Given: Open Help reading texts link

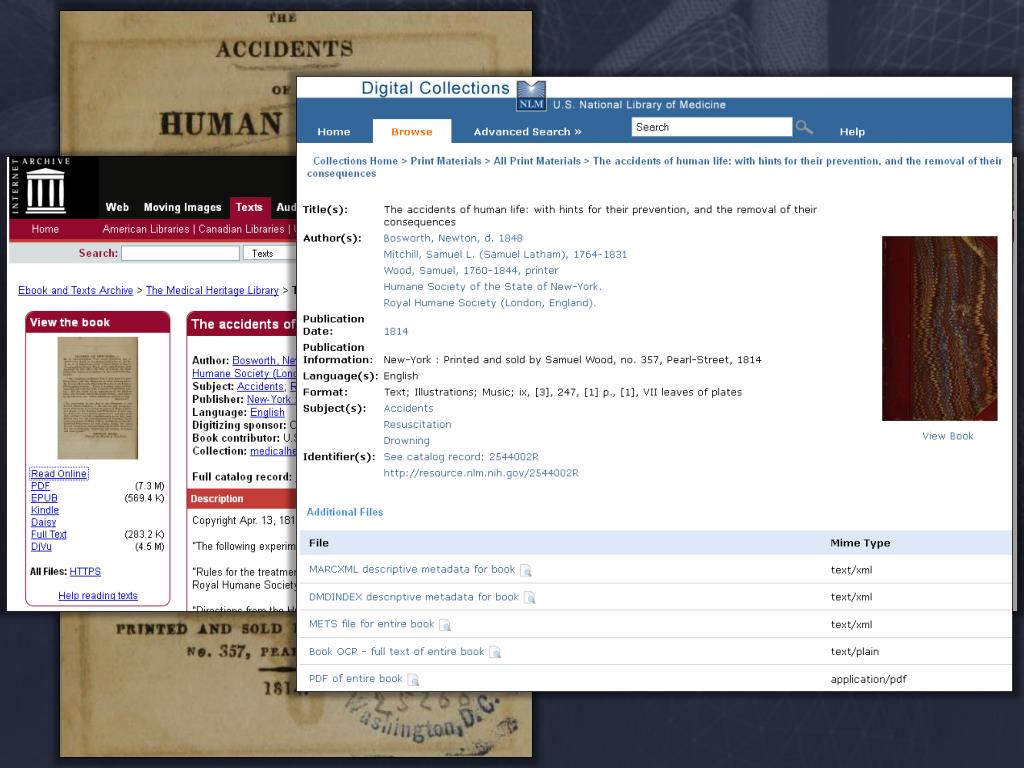Looking at the screenshot, I should click(98, 596).
